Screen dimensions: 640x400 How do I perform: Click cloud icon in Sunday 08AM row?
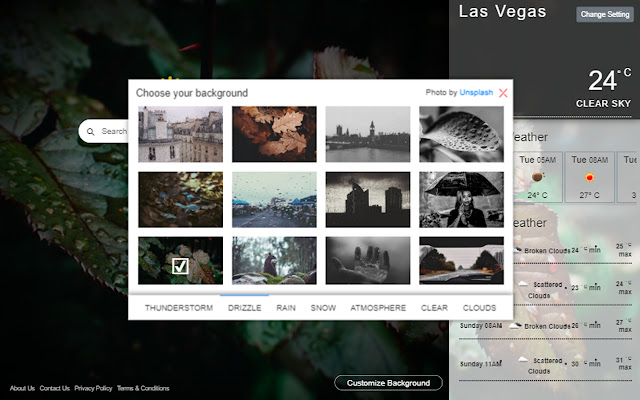pyautogui.click(x=515, y=325)
